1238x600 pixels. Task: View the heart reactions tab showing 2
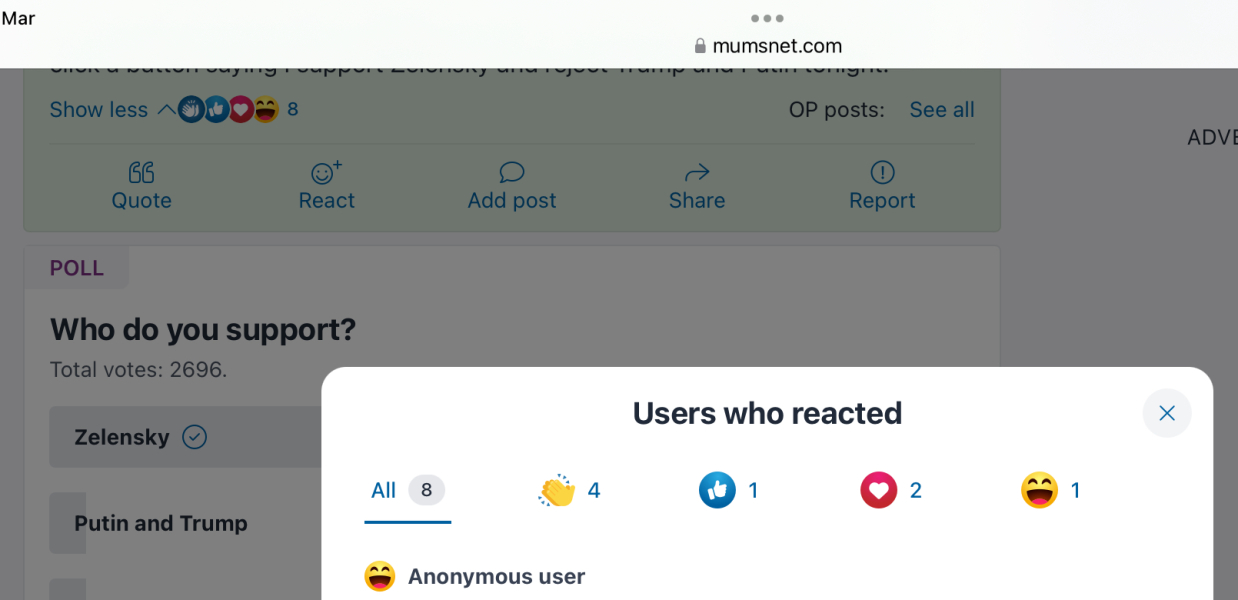click(x=889, y=490)
